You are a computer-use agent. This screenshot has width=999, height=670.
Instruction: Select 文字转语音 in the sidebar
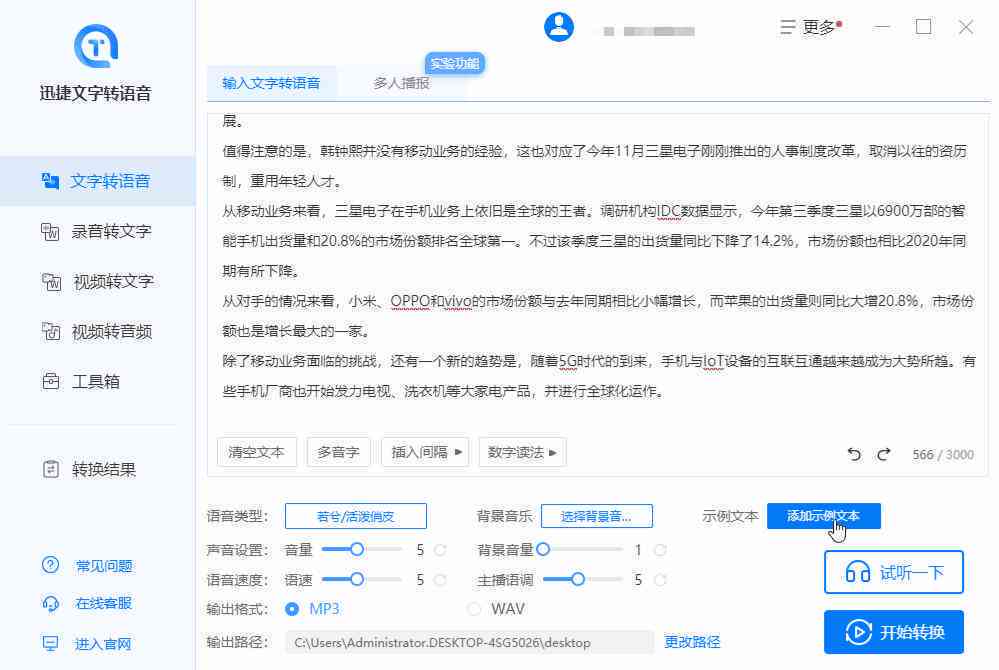(x=97, y=181)
